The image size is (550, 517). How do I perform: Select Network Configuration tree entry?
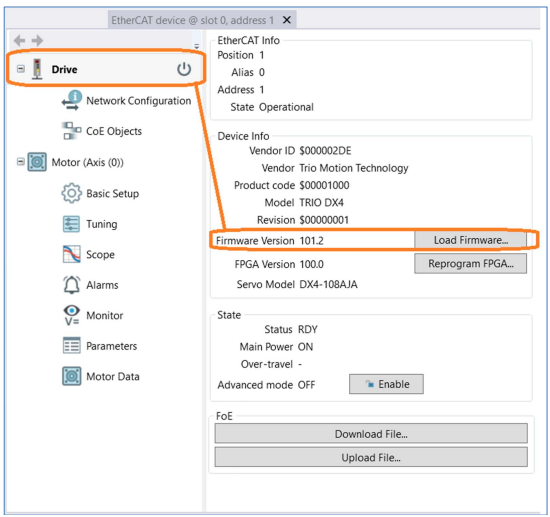(x=139, y=101)
